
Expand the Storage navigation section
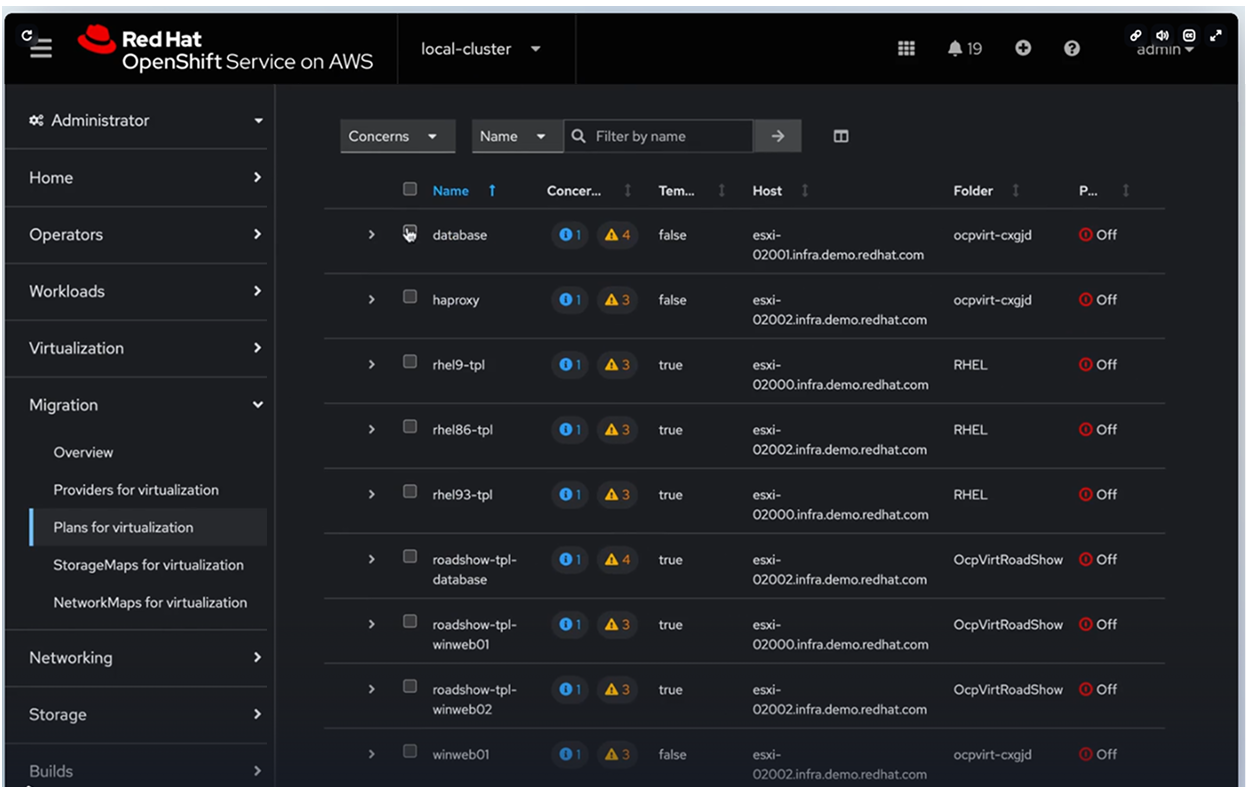pyautogui.click(x=146, y=715)
